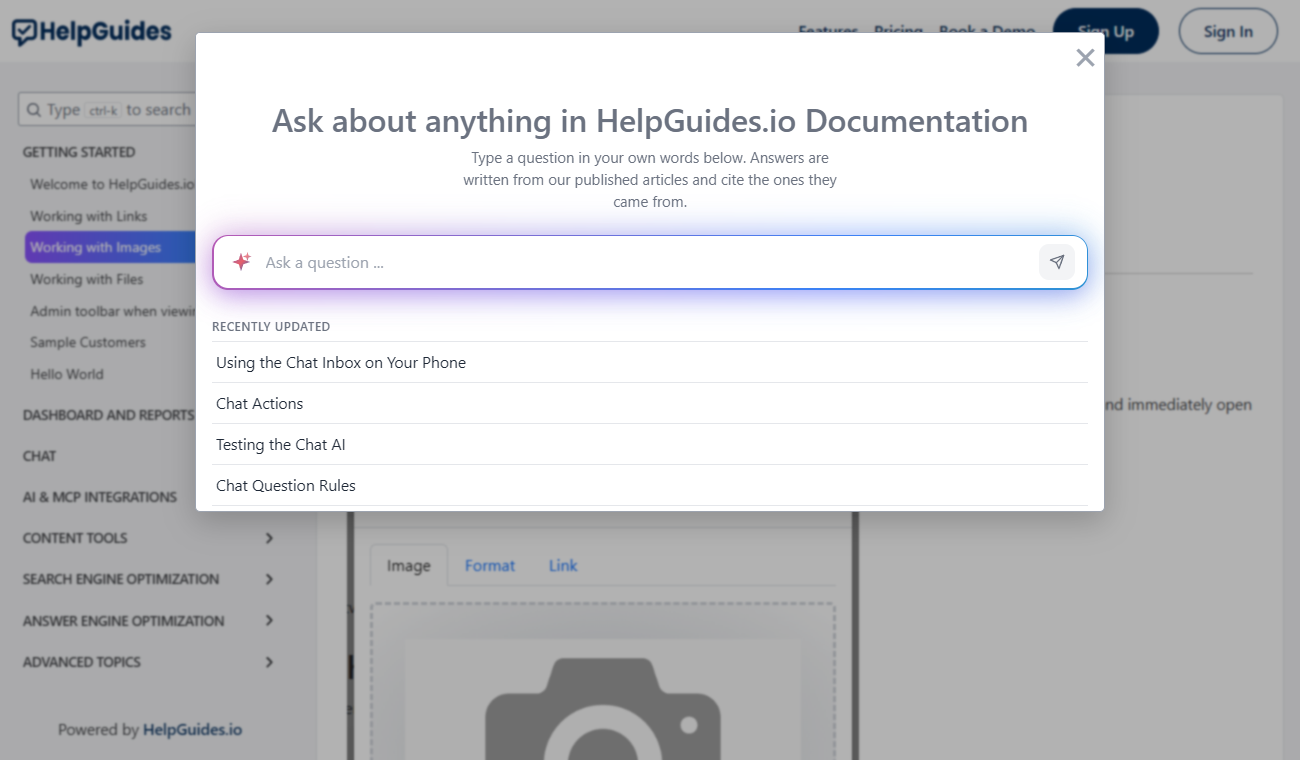Screen dimensions: 1300x760
Task: Open "Chat Question Rules" article
Action: point(650,485)
